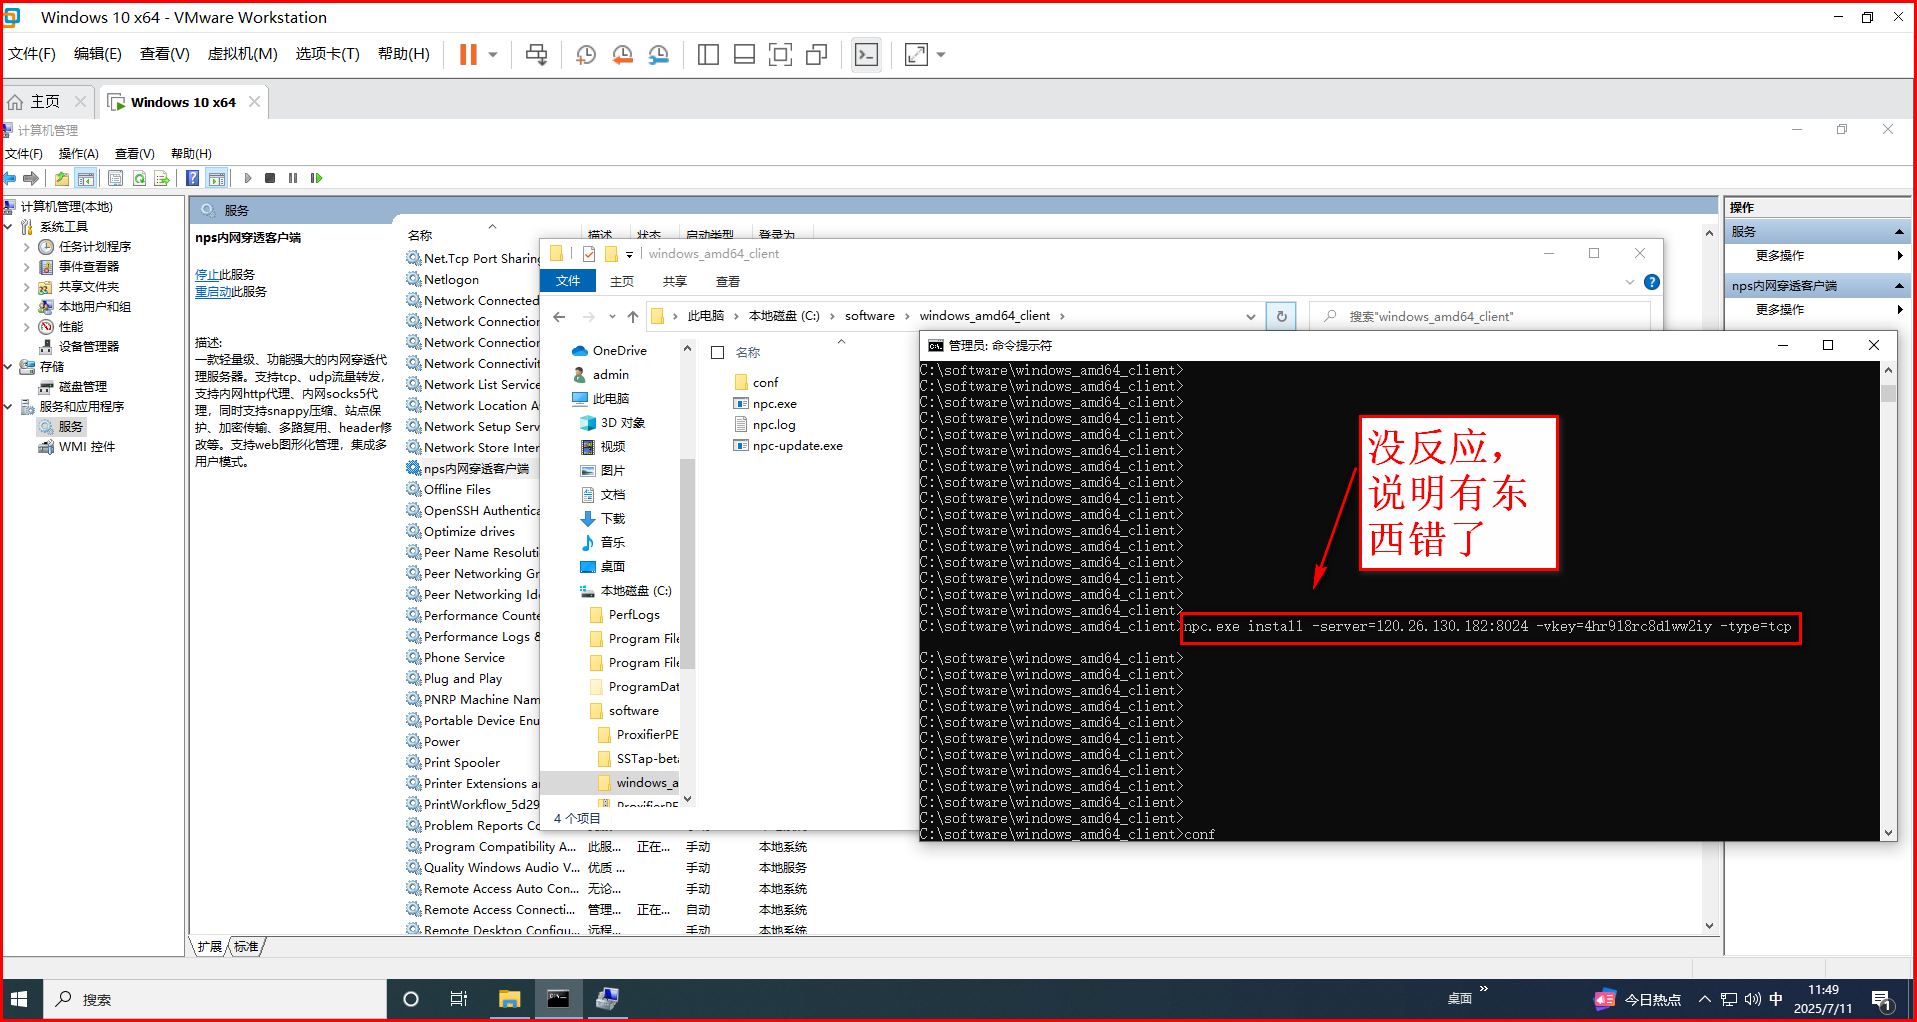Click the export list icon

coord(162,178)
